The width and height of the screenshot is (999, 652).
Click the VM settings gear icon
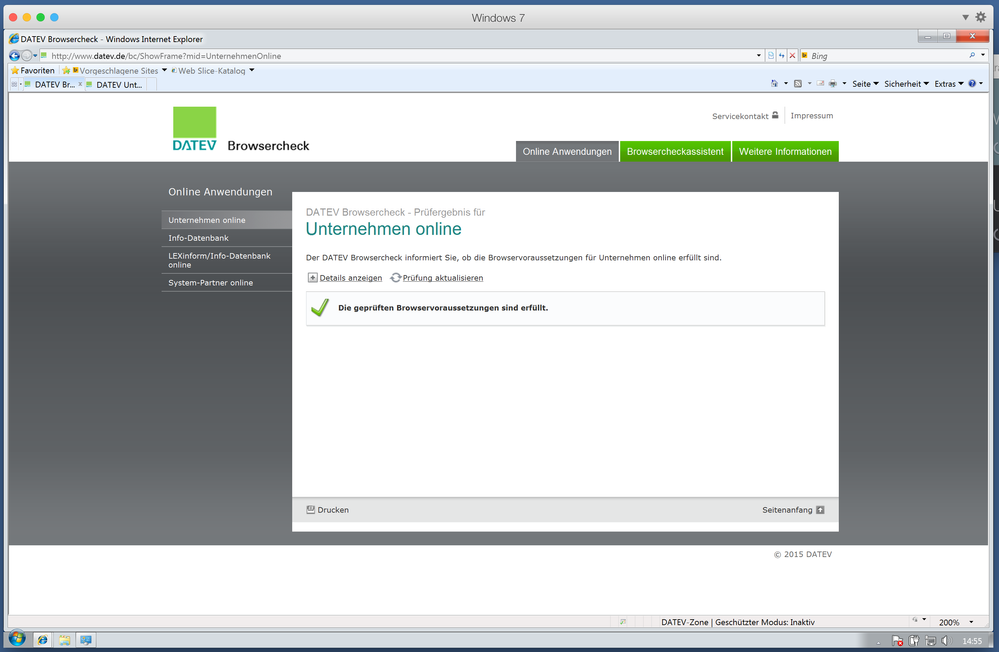click(x=980, y=17)
